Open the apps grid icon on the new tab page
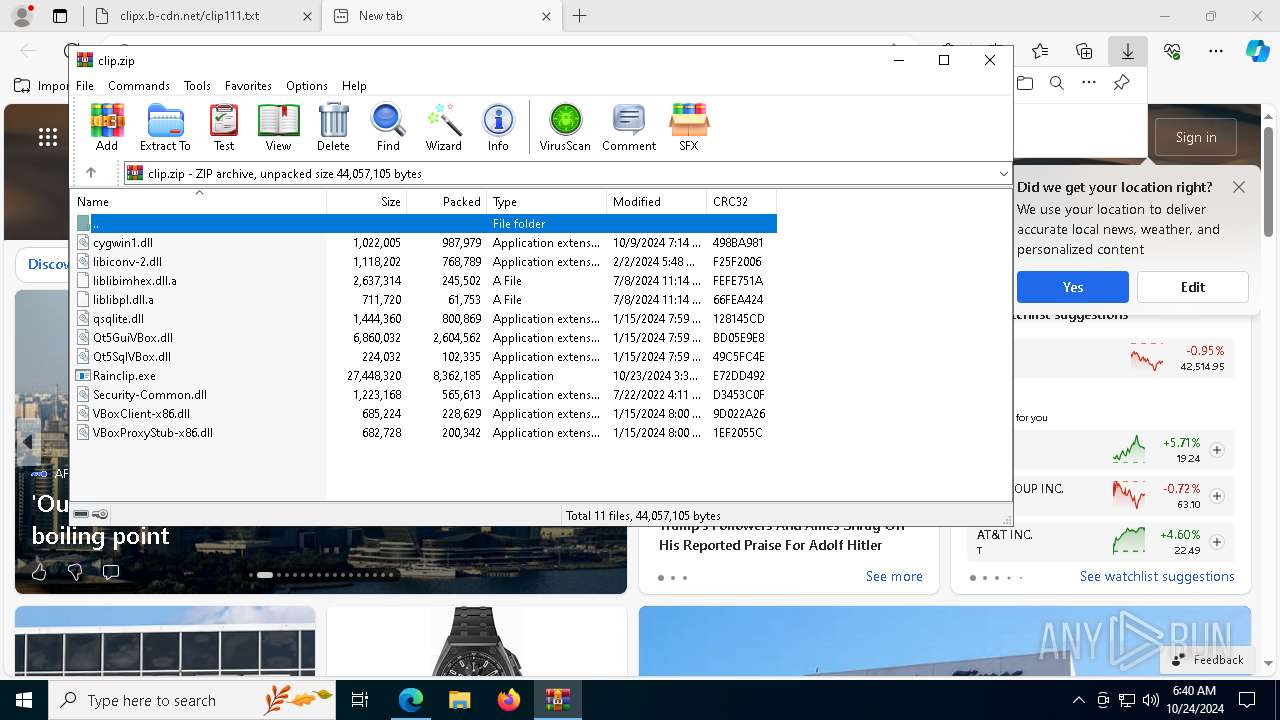The image size is (1280, 720). coord(47,137)
